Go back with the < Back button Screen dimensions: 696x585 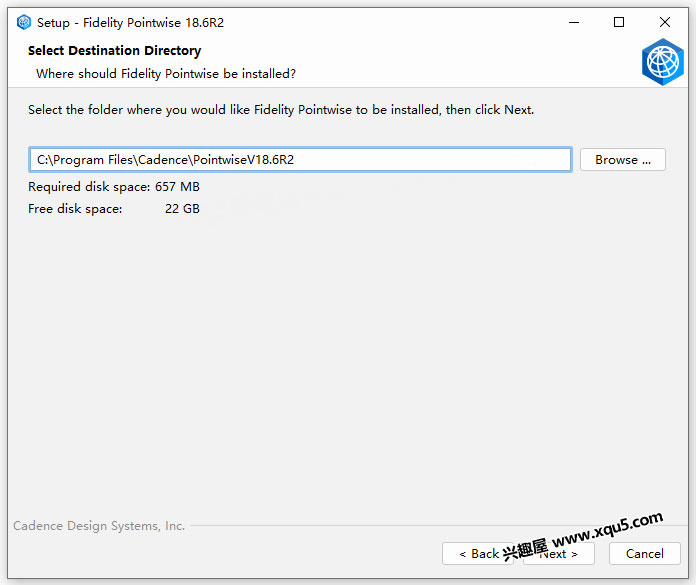point(478,553)
